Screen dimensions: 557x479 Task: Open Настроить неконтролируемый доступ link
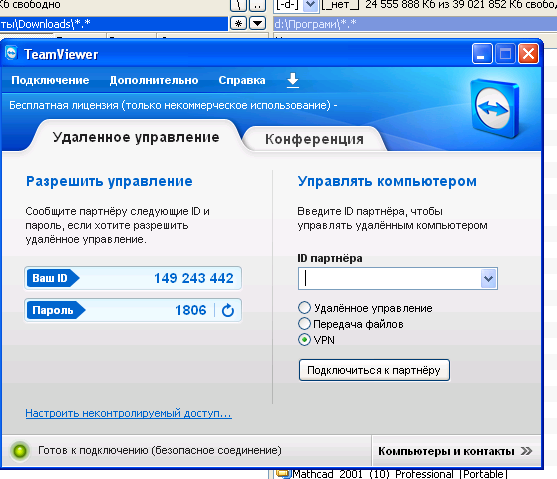coord(129,414)
